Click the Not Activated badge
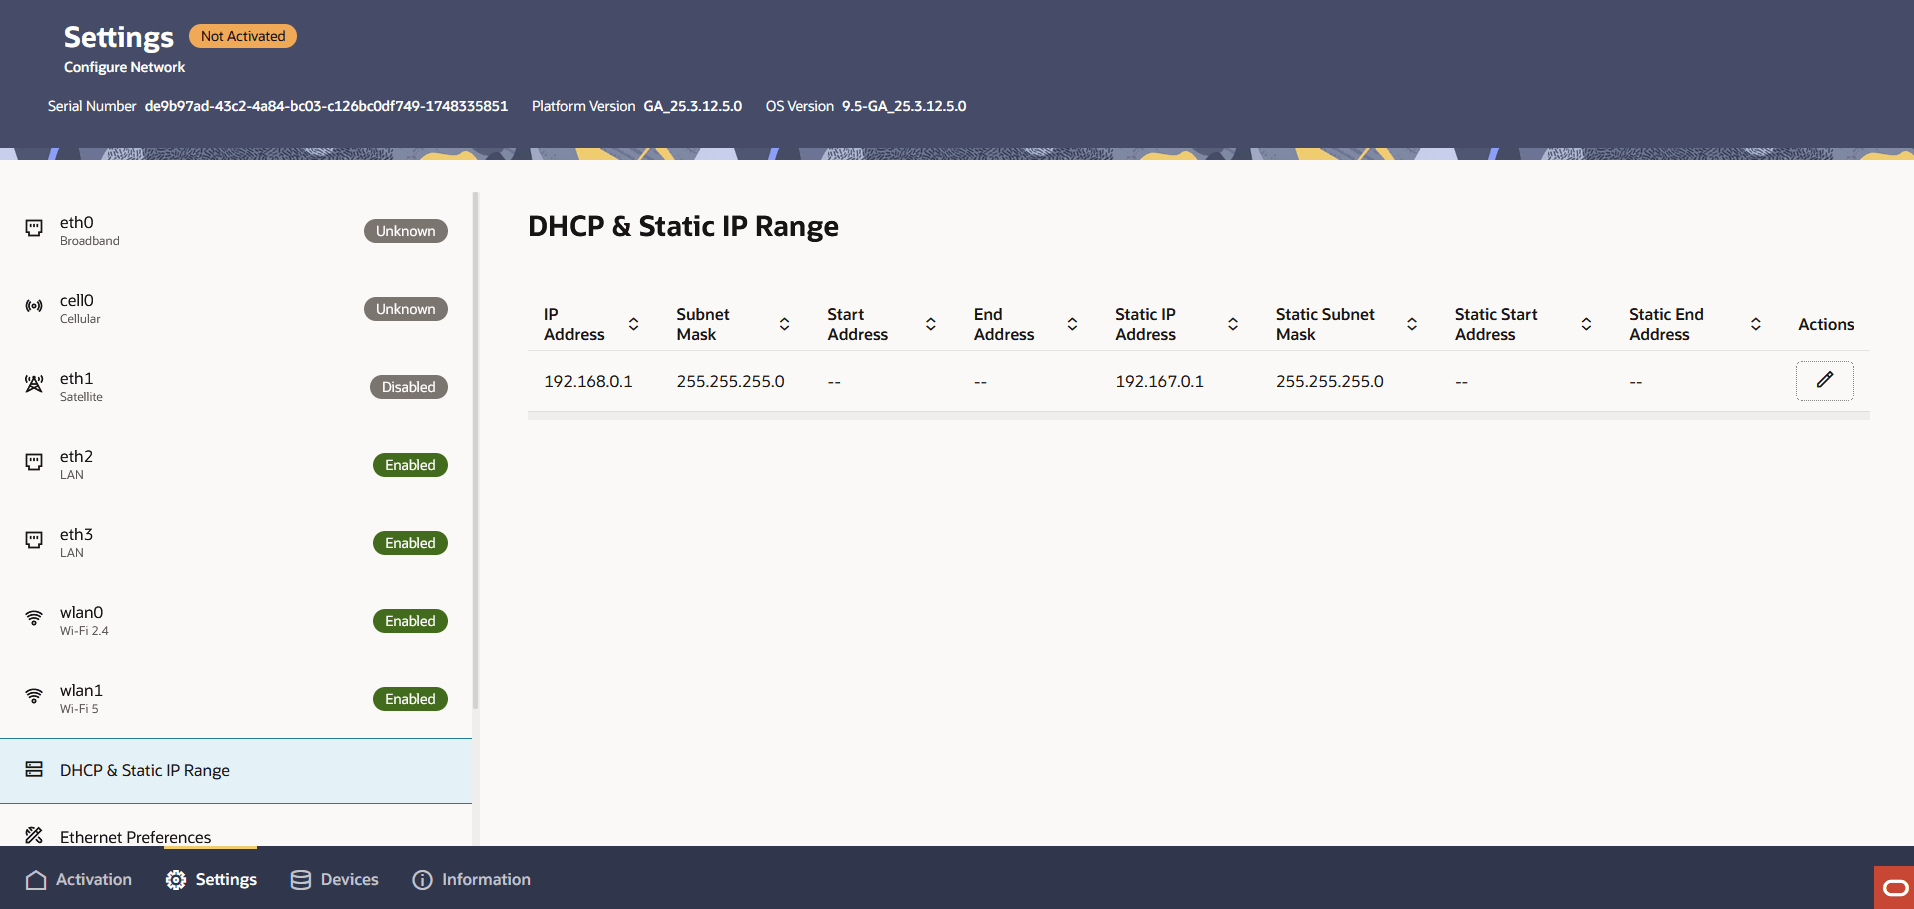 coord(242,35)
